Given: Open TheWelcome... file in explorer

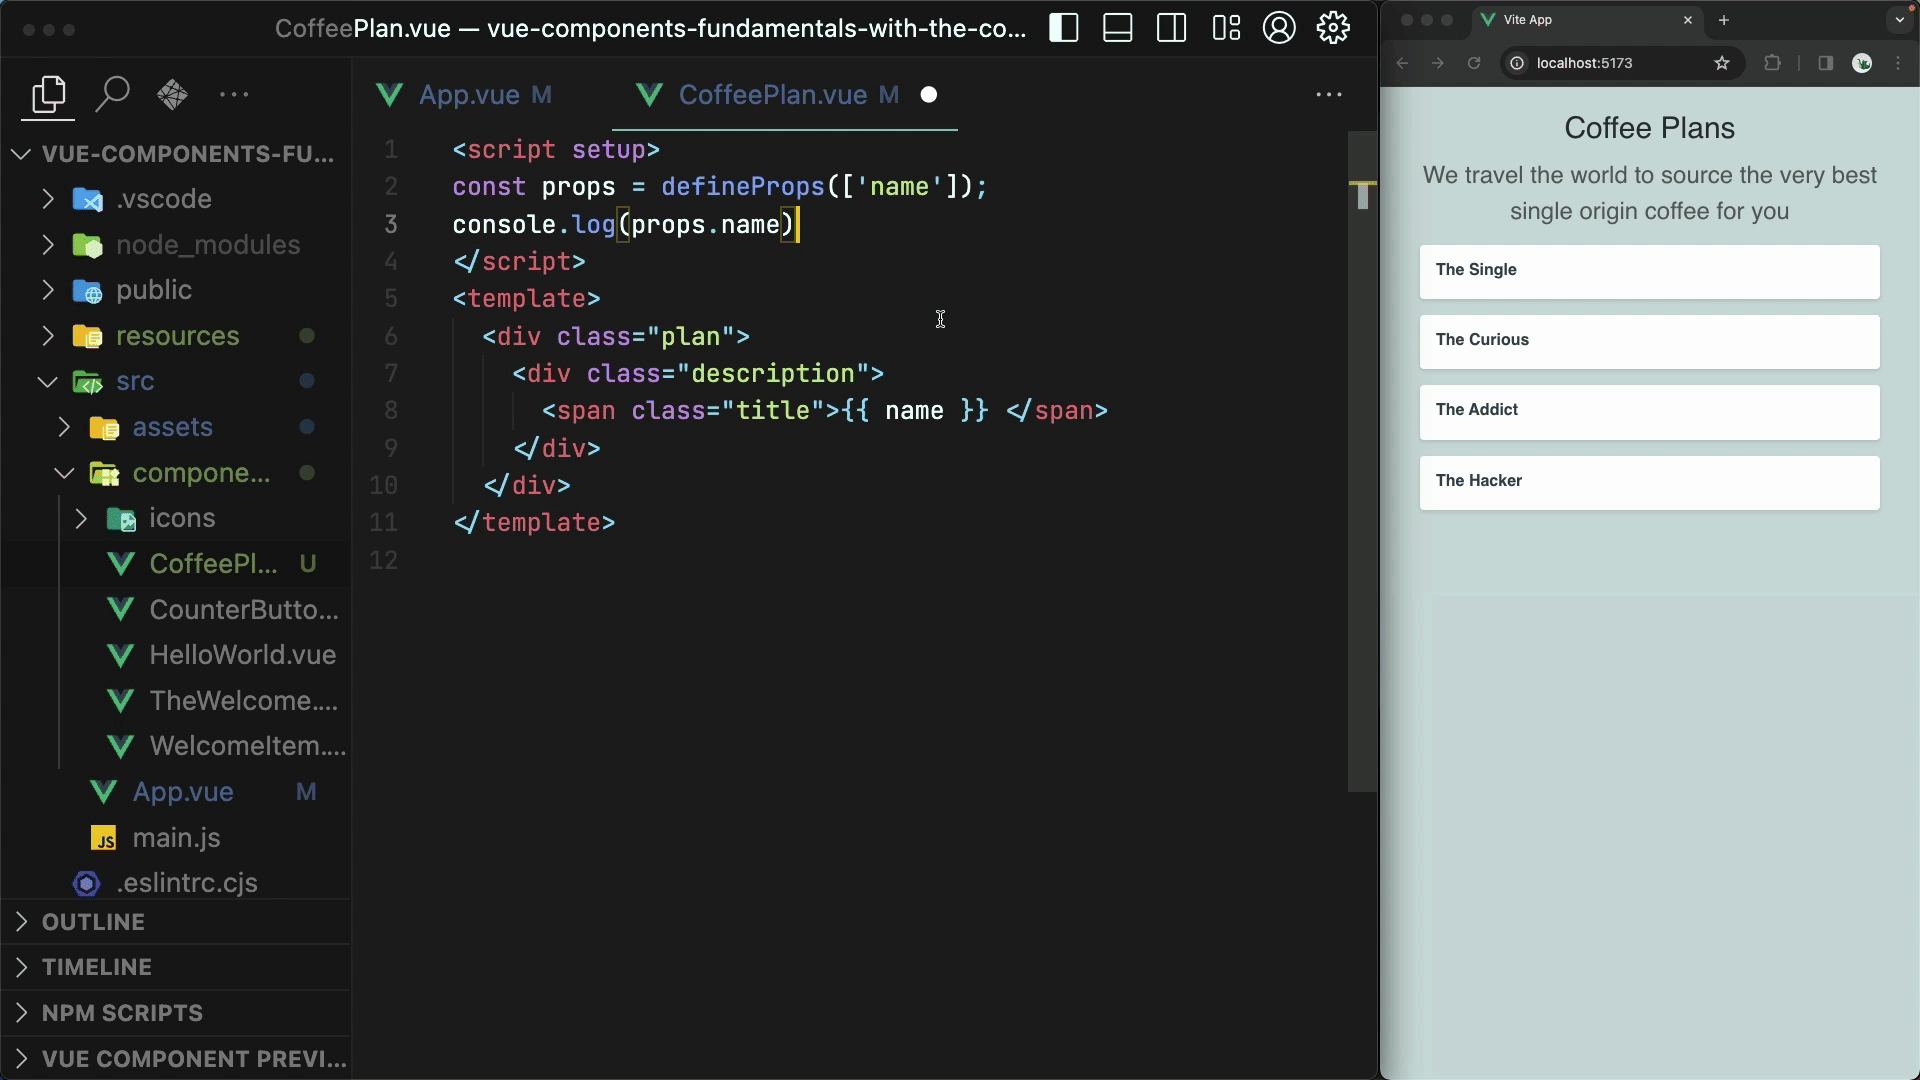Looking at the screenshot, I should (x=176, y=701).
